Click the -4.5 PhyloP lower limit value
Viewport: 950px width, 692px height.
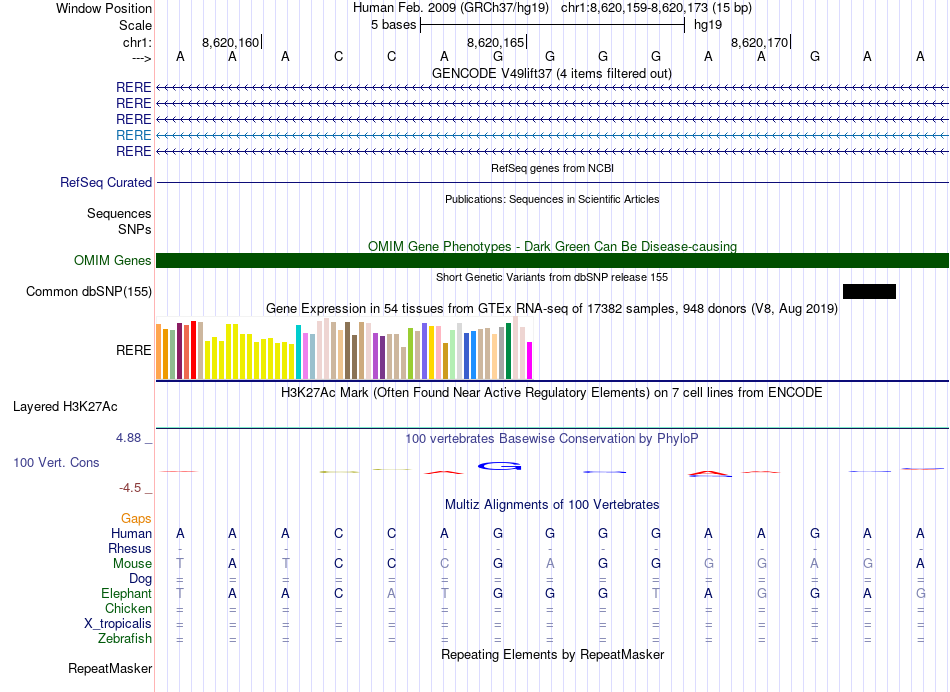[130, 488]
